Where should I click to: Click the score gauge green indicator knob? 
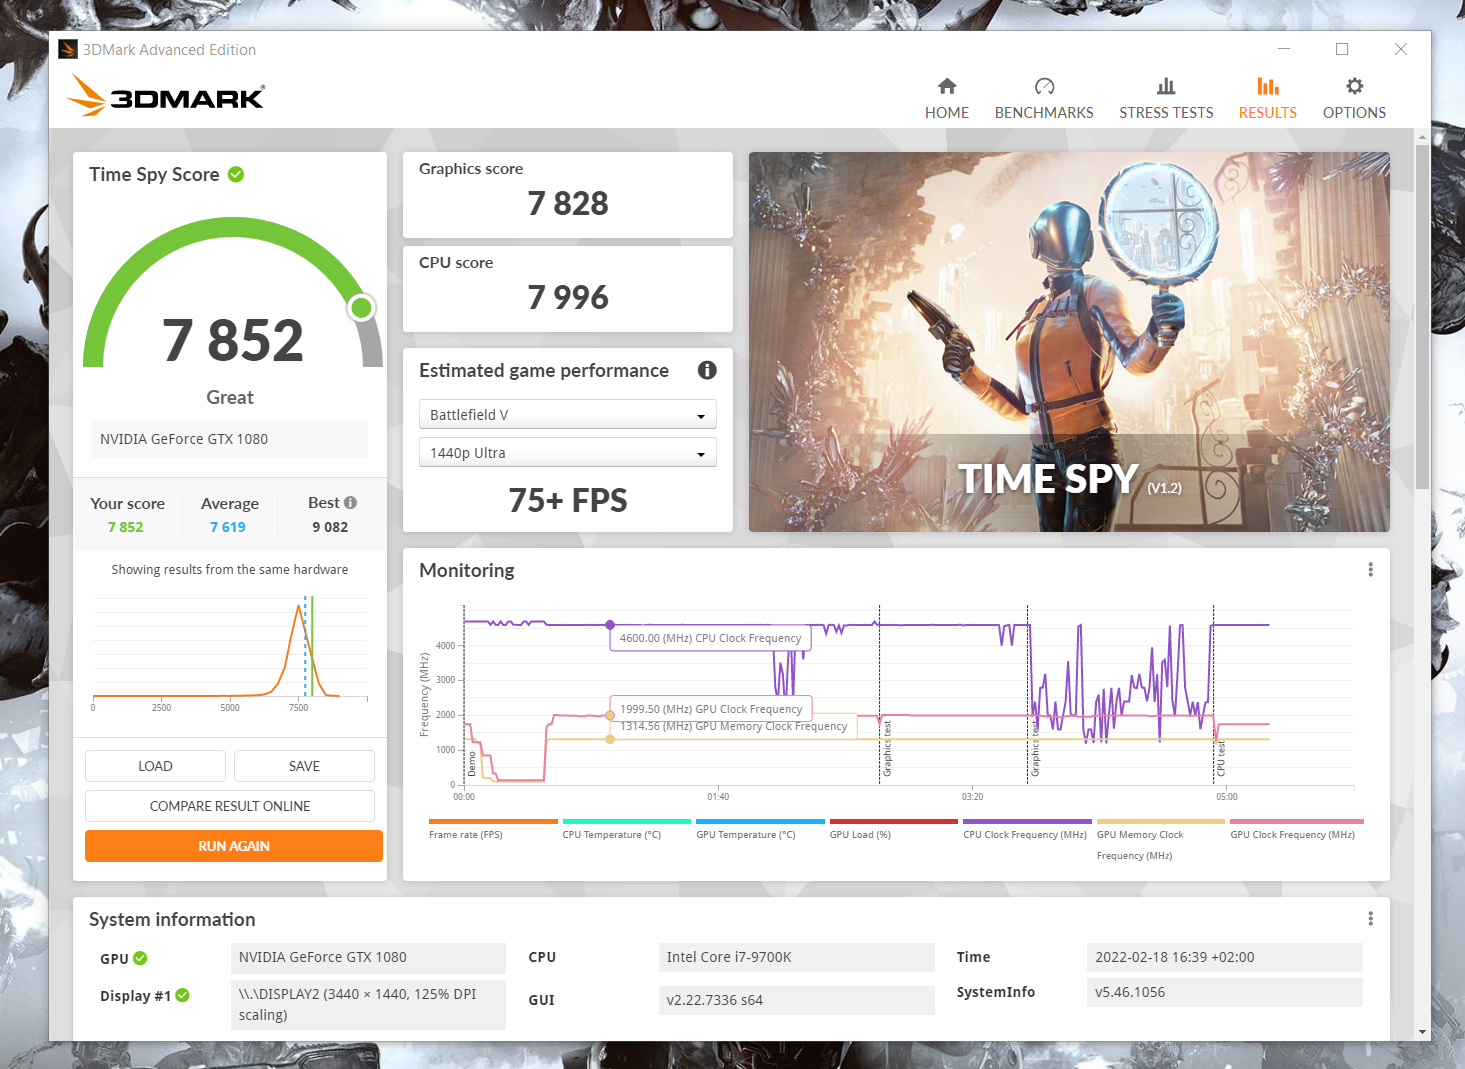tap(362, 308)
